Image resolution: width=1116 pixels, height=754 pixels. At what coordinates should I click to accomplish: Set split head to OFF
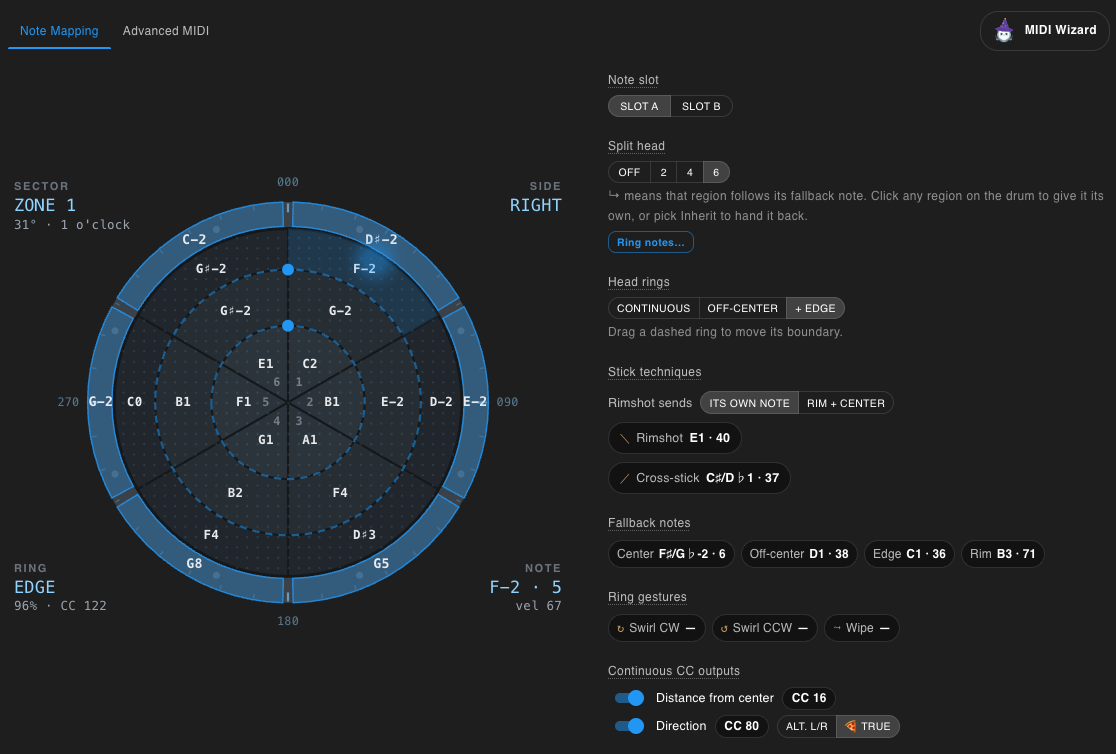click(629, 172)
